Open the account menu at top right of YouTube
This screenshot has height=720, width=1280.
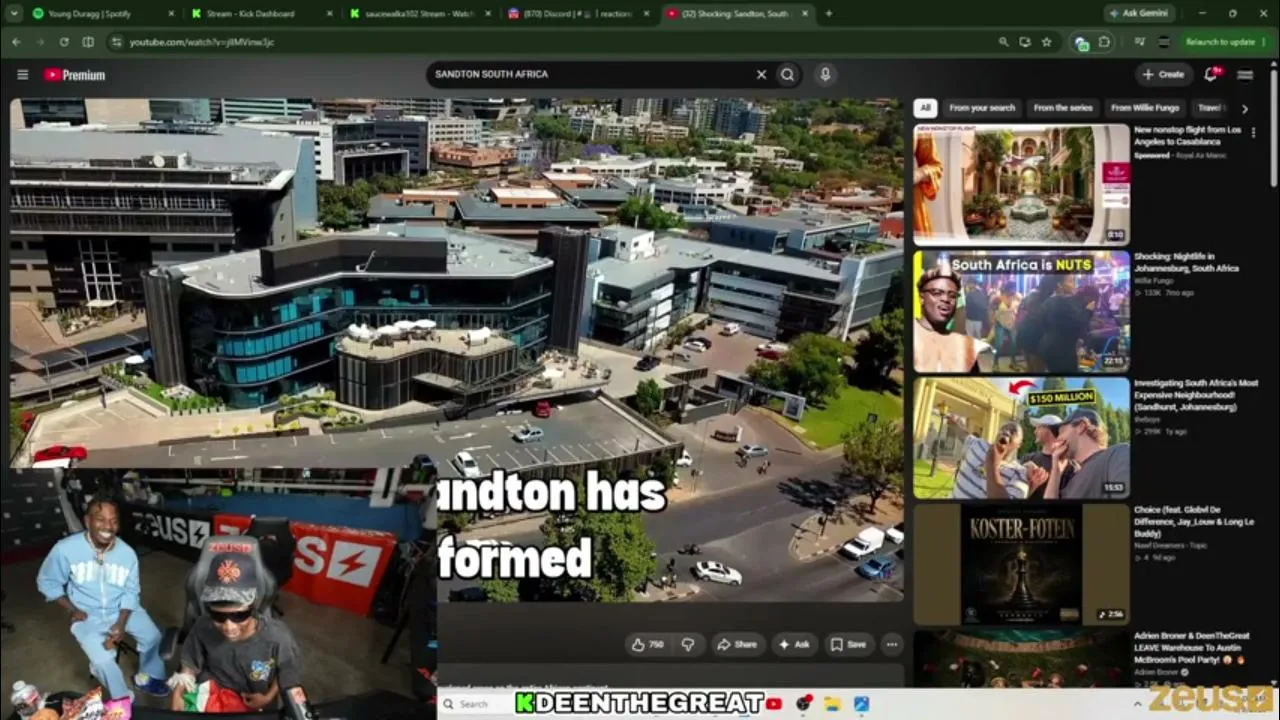click(1245, 74)
